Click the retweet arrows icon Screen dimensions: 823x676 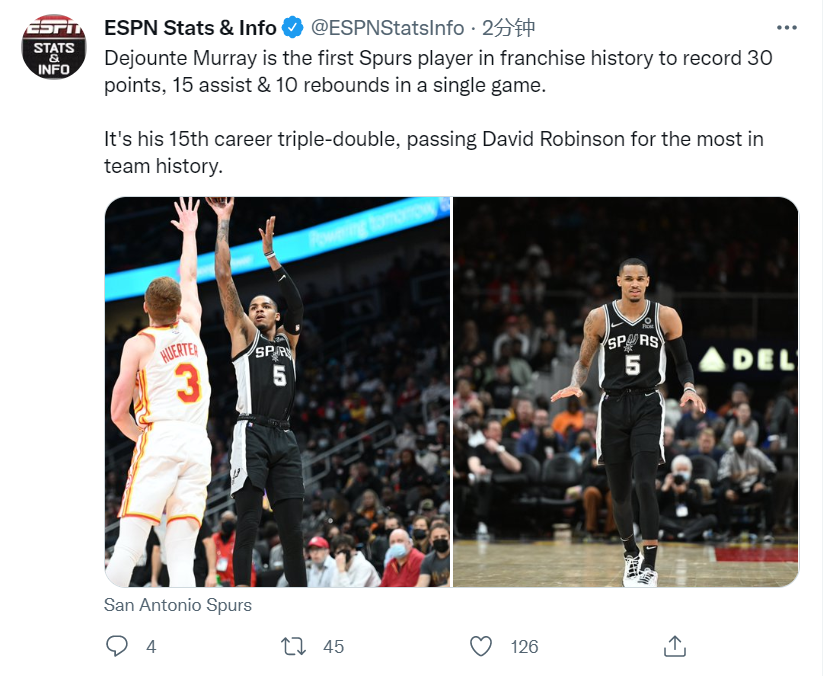[293, 646]
